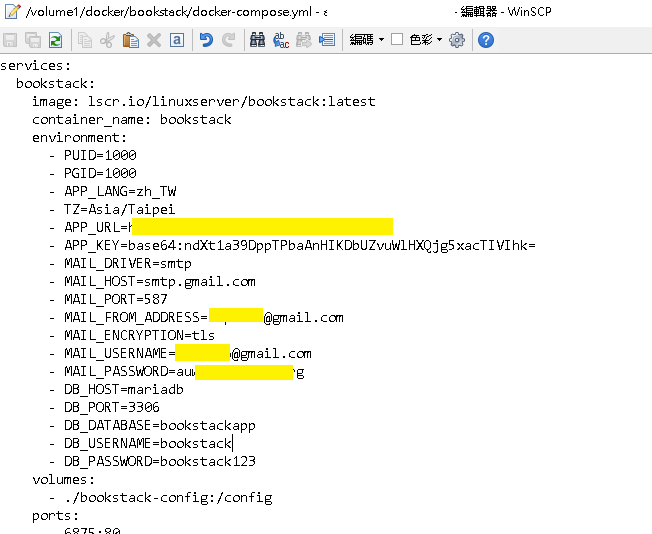The height and width of the screenshot is (534, 652).
Task: Expand the 編碼 encoding dropdown
Action: point(367,40)
